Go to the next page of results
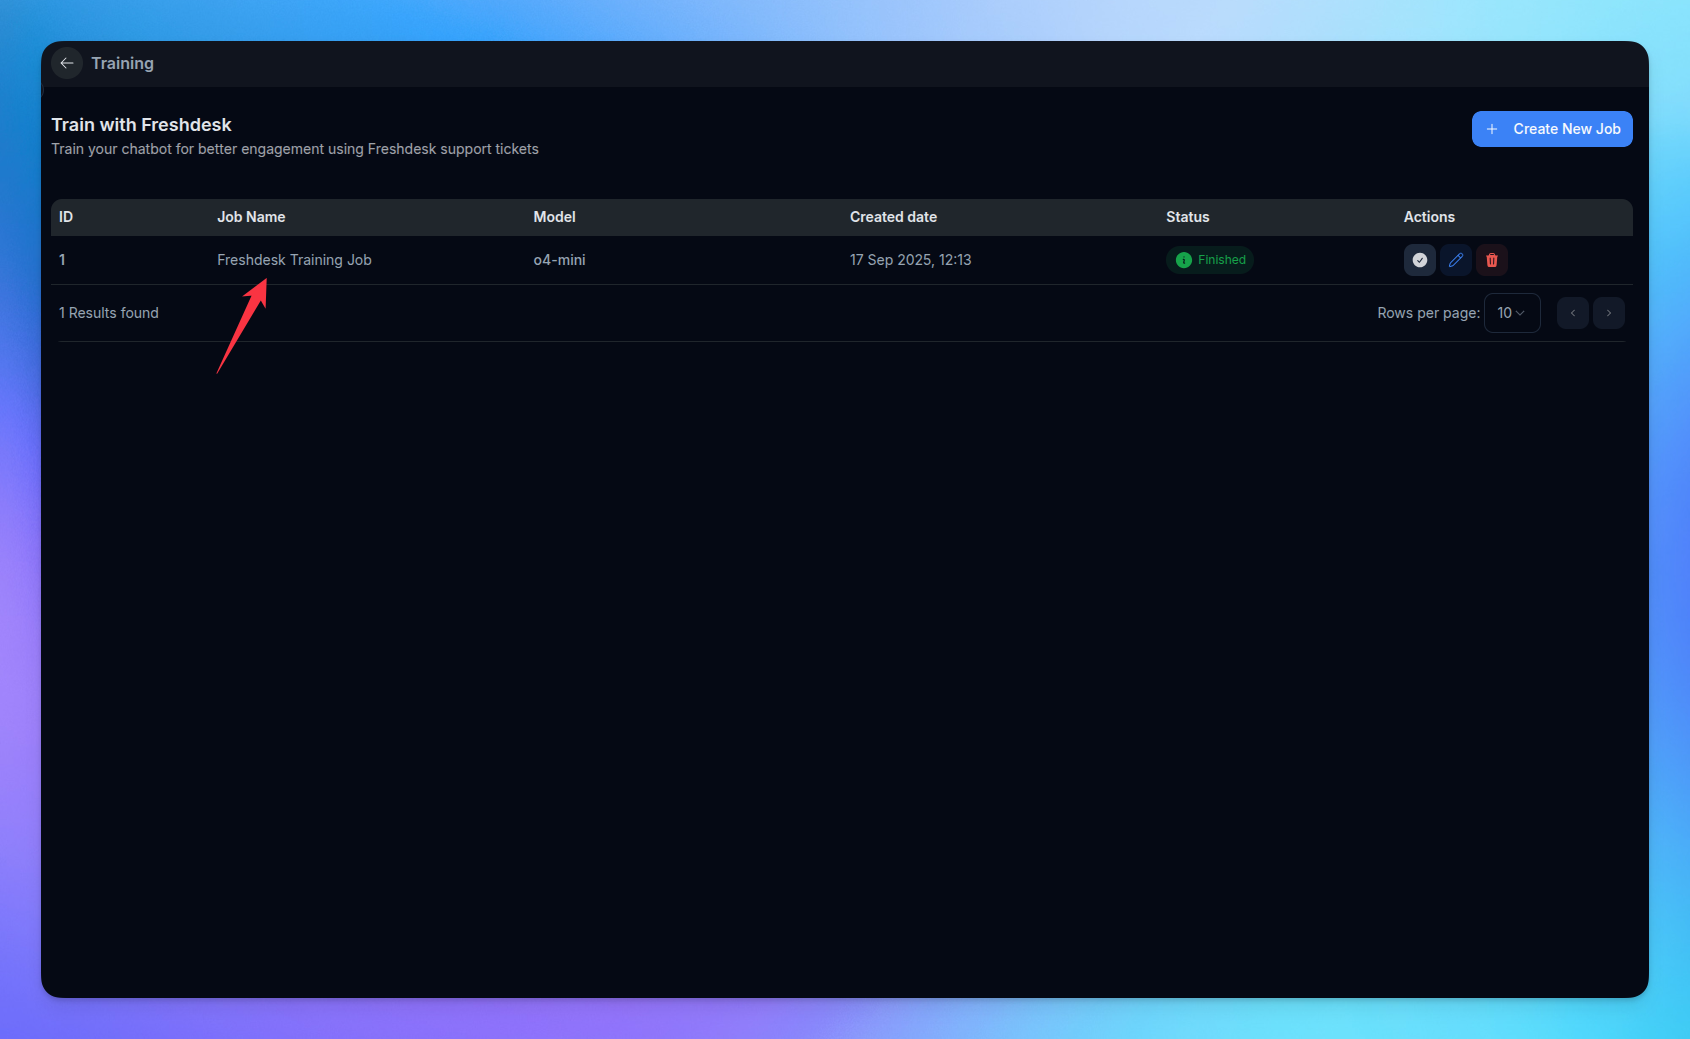This screenshot has height=1039, width=1690. tap(1608, 313)
